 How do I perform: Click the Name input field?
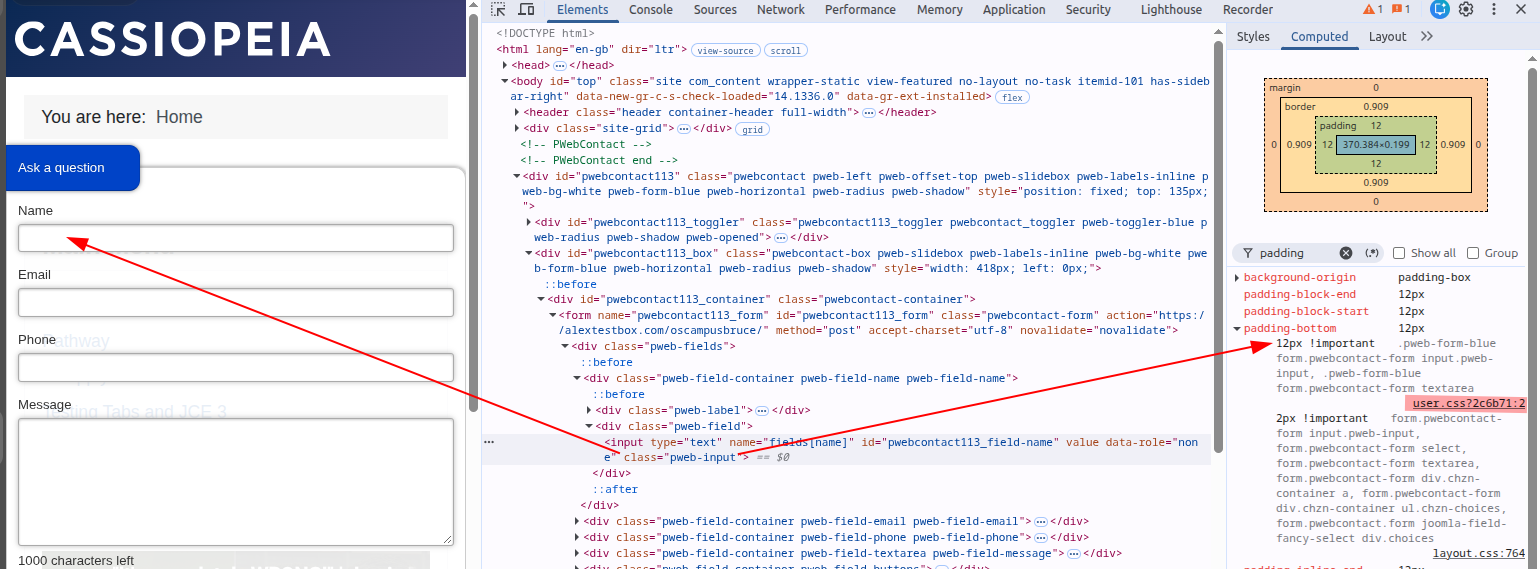236,238
